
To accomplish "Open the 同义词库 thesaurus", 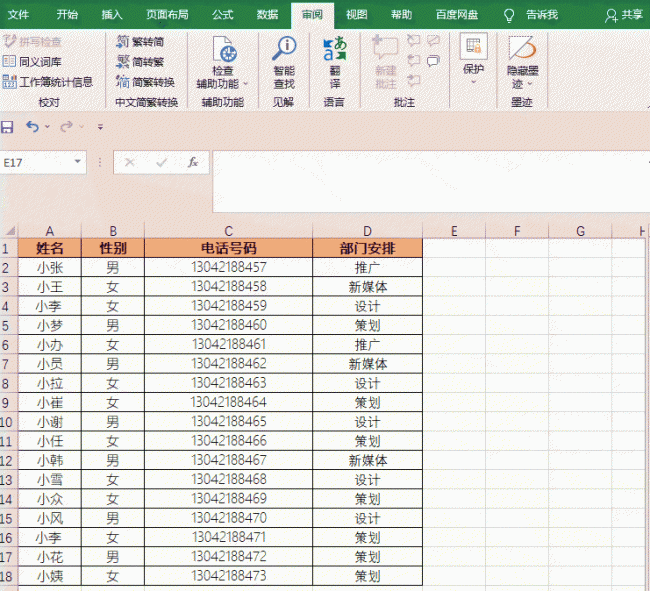I will click(32, 62).
